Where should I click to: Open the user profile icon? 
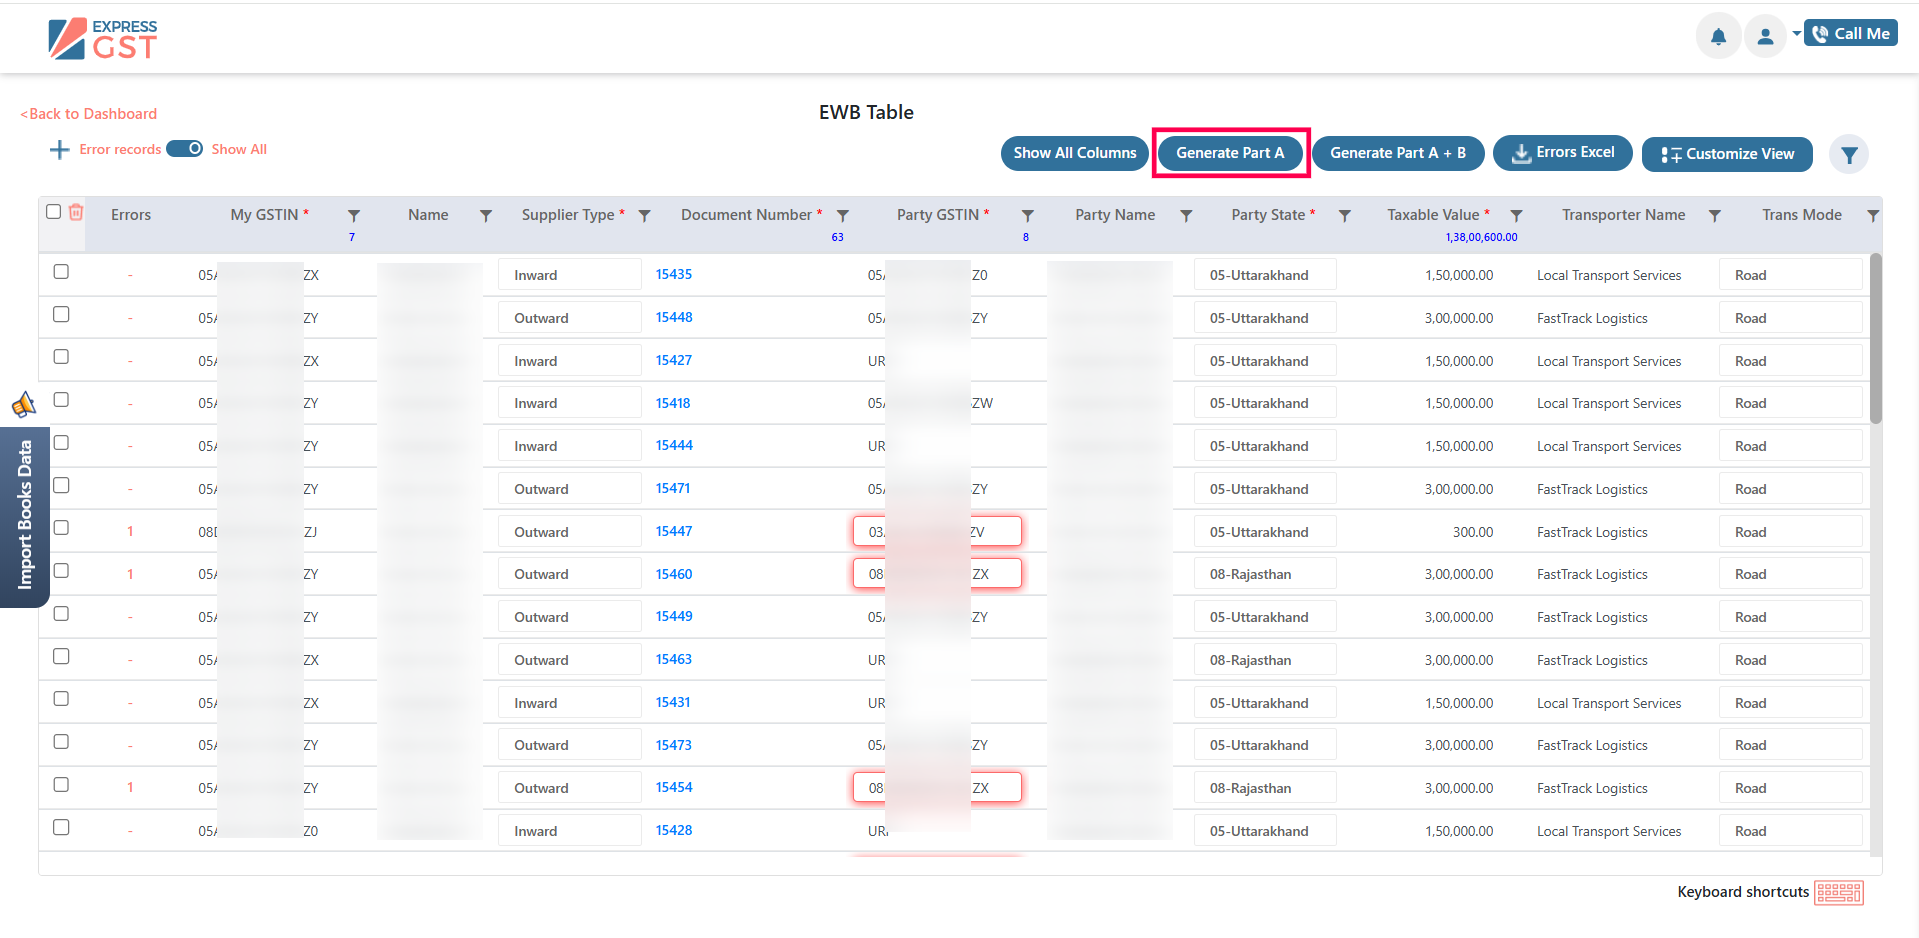pos(1765,37)
